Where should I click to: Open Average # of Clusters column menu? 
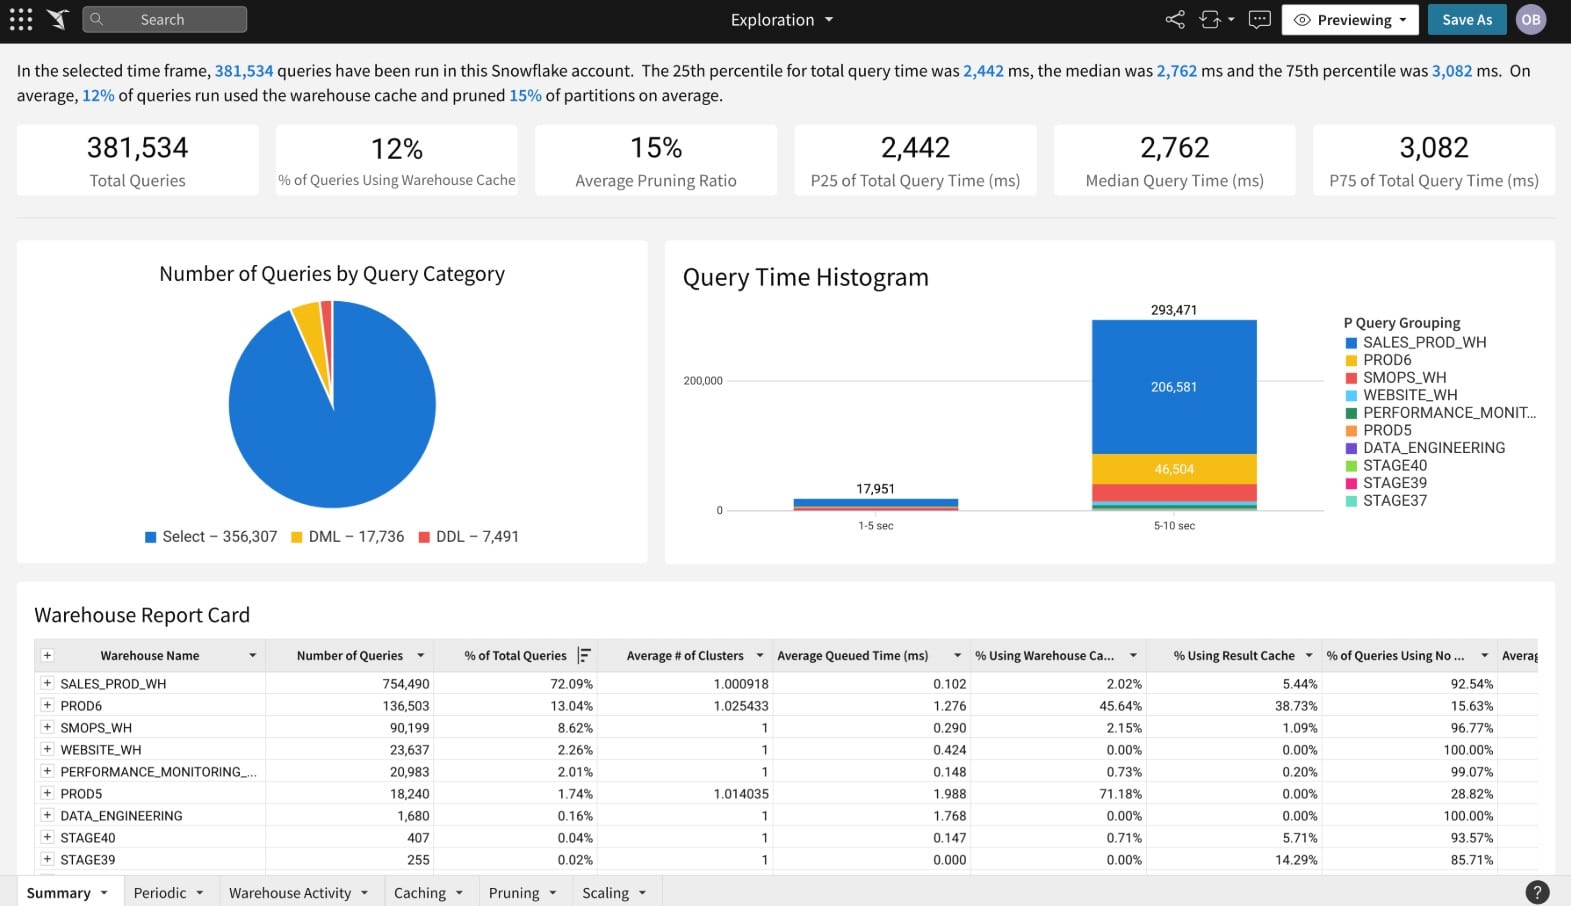tap(760, 656)
